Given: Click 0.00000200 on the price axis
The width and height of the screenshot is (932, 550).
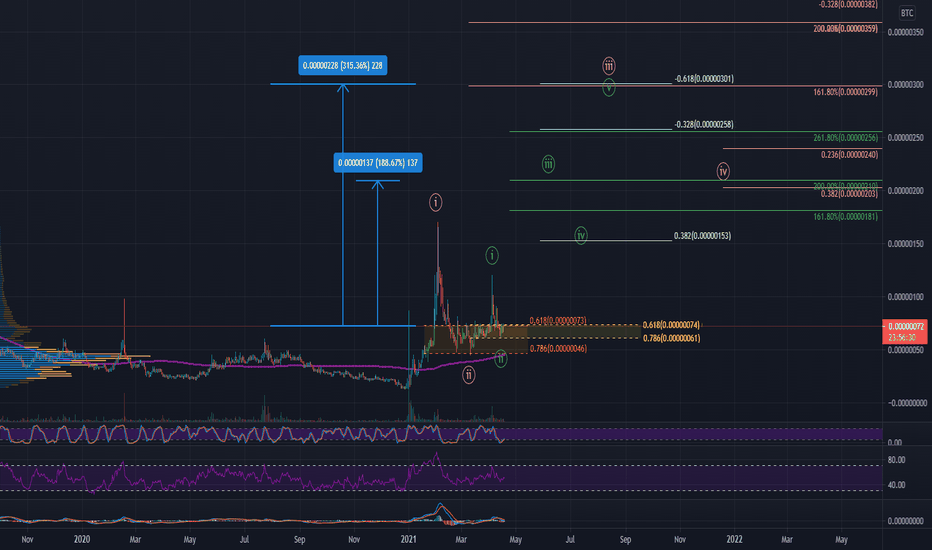Looking at the screenshot, I should (x=905, y=191).
